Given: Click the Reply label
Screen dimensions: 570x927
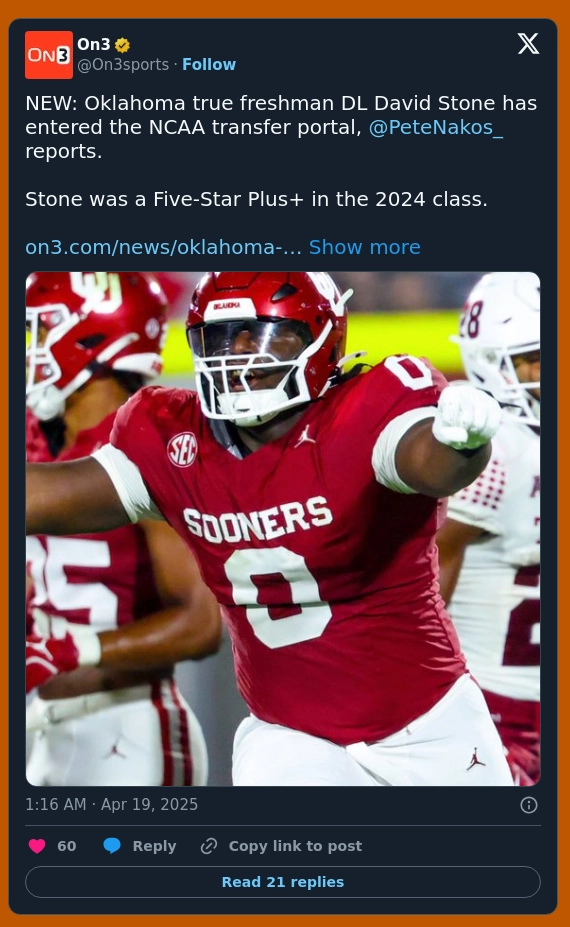Looking at the screenshot, I should pos(154,846).
